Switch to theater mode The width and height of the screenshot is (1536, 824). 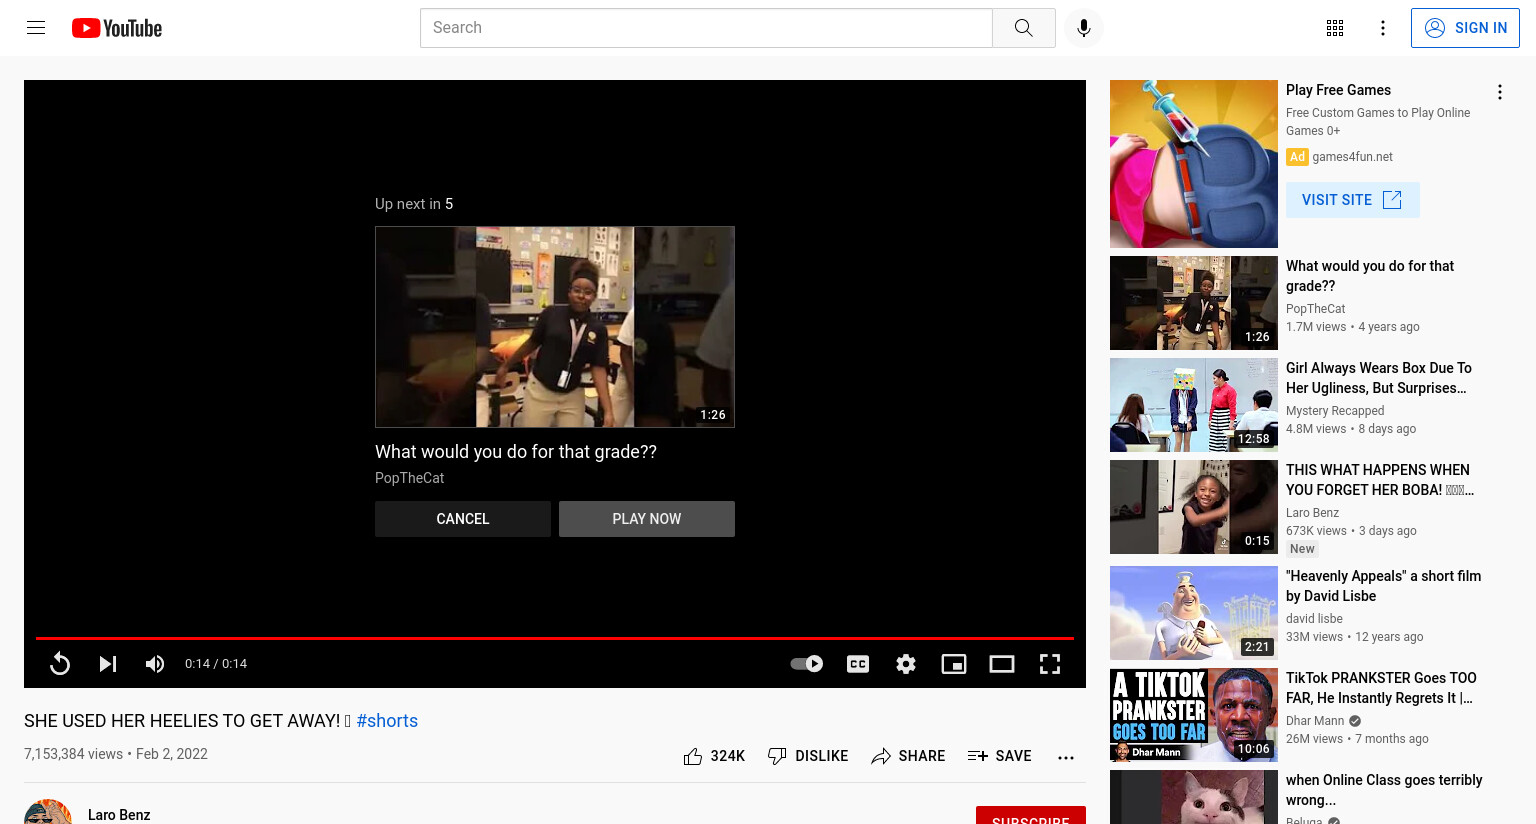point(1002,664)
